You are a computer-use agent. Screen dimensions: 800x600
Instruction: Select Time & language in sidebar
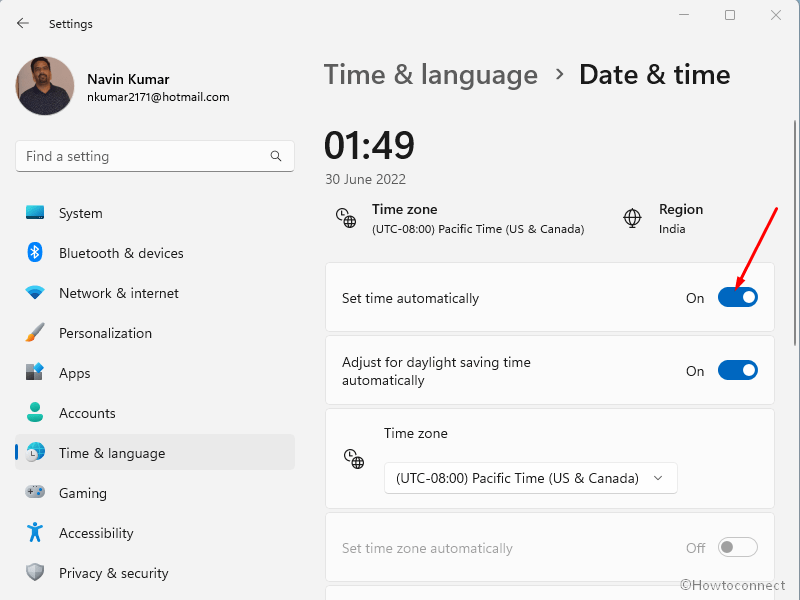[x=112, y=453]
